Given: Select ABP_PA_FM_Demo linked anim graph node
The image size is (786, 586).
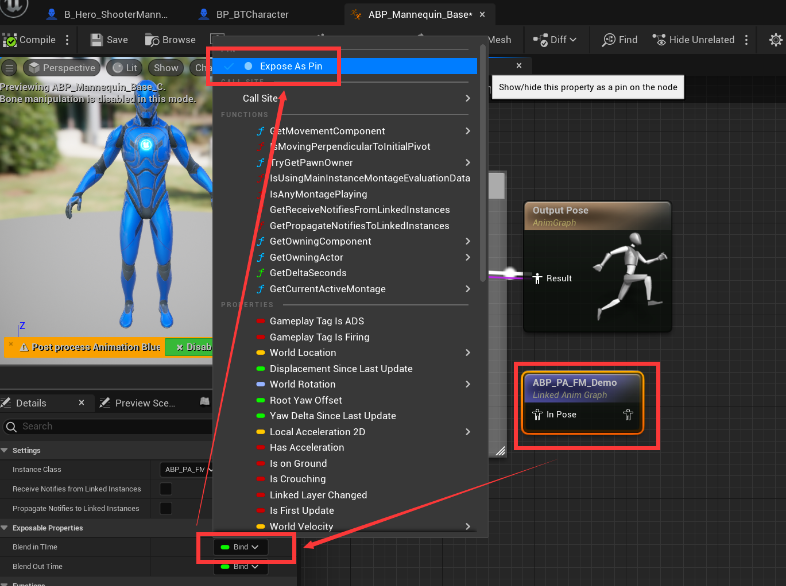Looking at the screenshot, I should (582, 403).
